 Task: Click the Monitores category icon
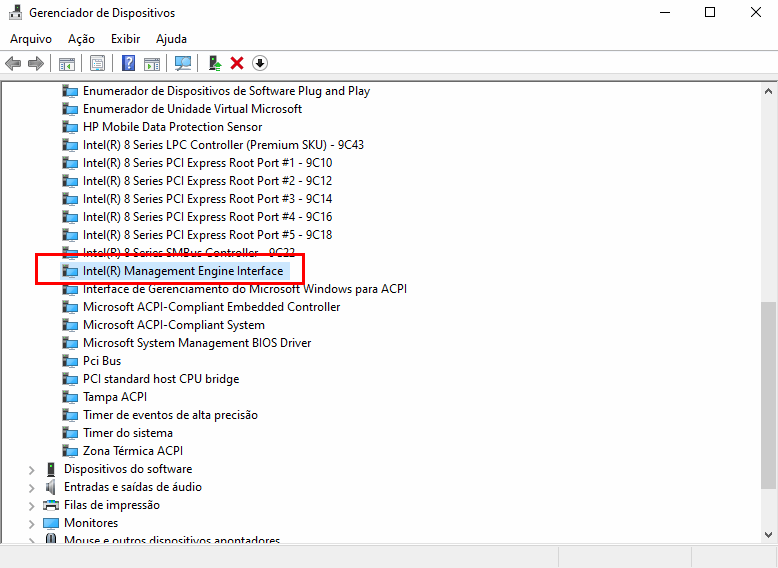point(51,523)
